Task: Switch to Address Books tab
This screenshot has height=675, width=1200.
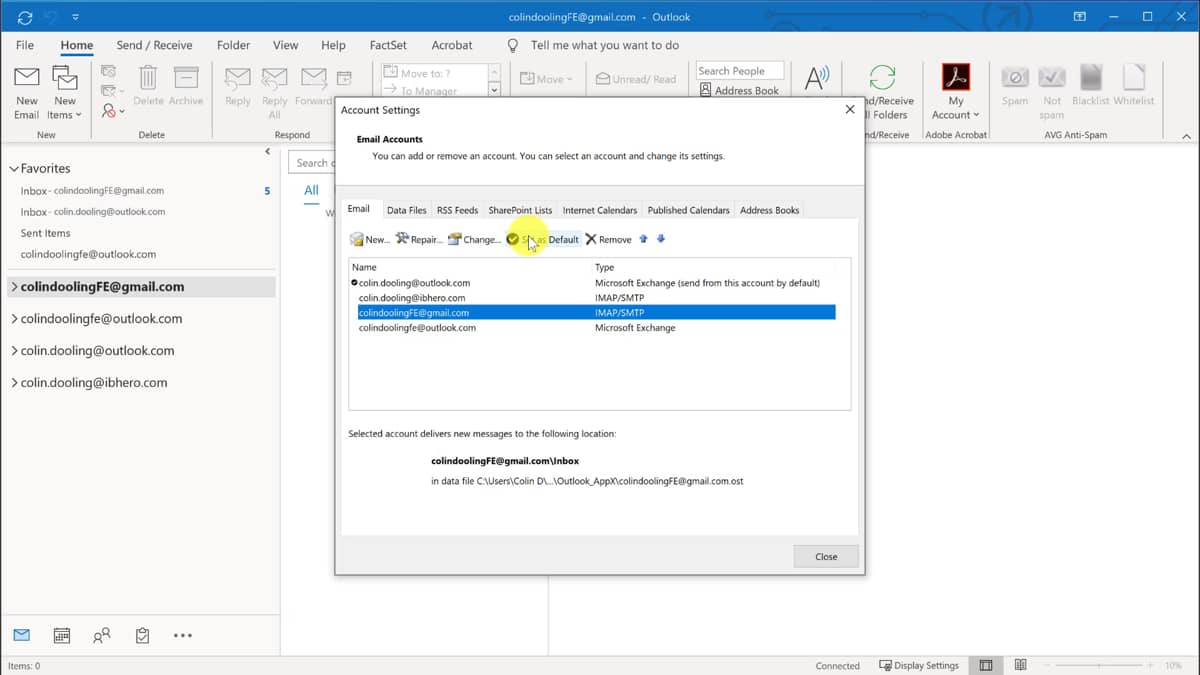Action: (769, 210)
